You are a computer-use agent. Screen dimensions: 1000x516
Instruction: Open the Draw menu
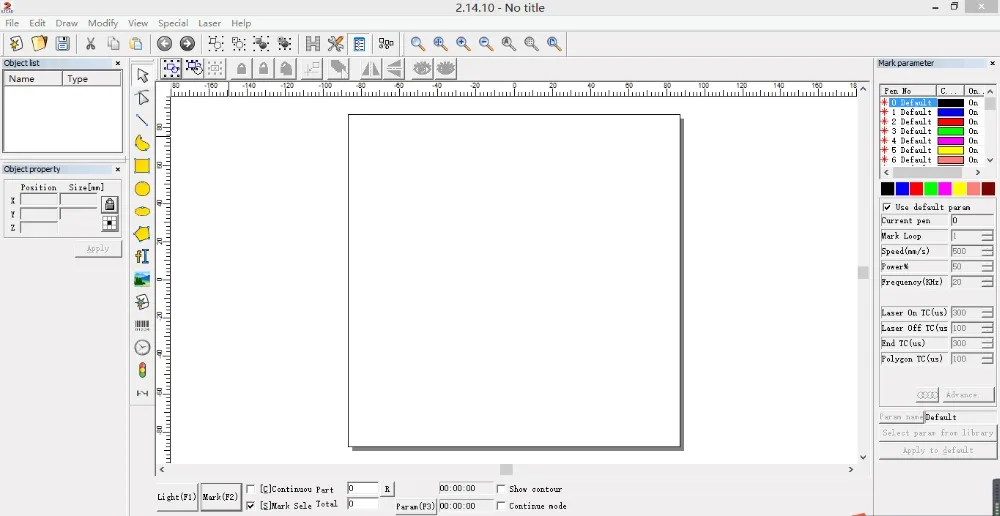pos(66,23)
